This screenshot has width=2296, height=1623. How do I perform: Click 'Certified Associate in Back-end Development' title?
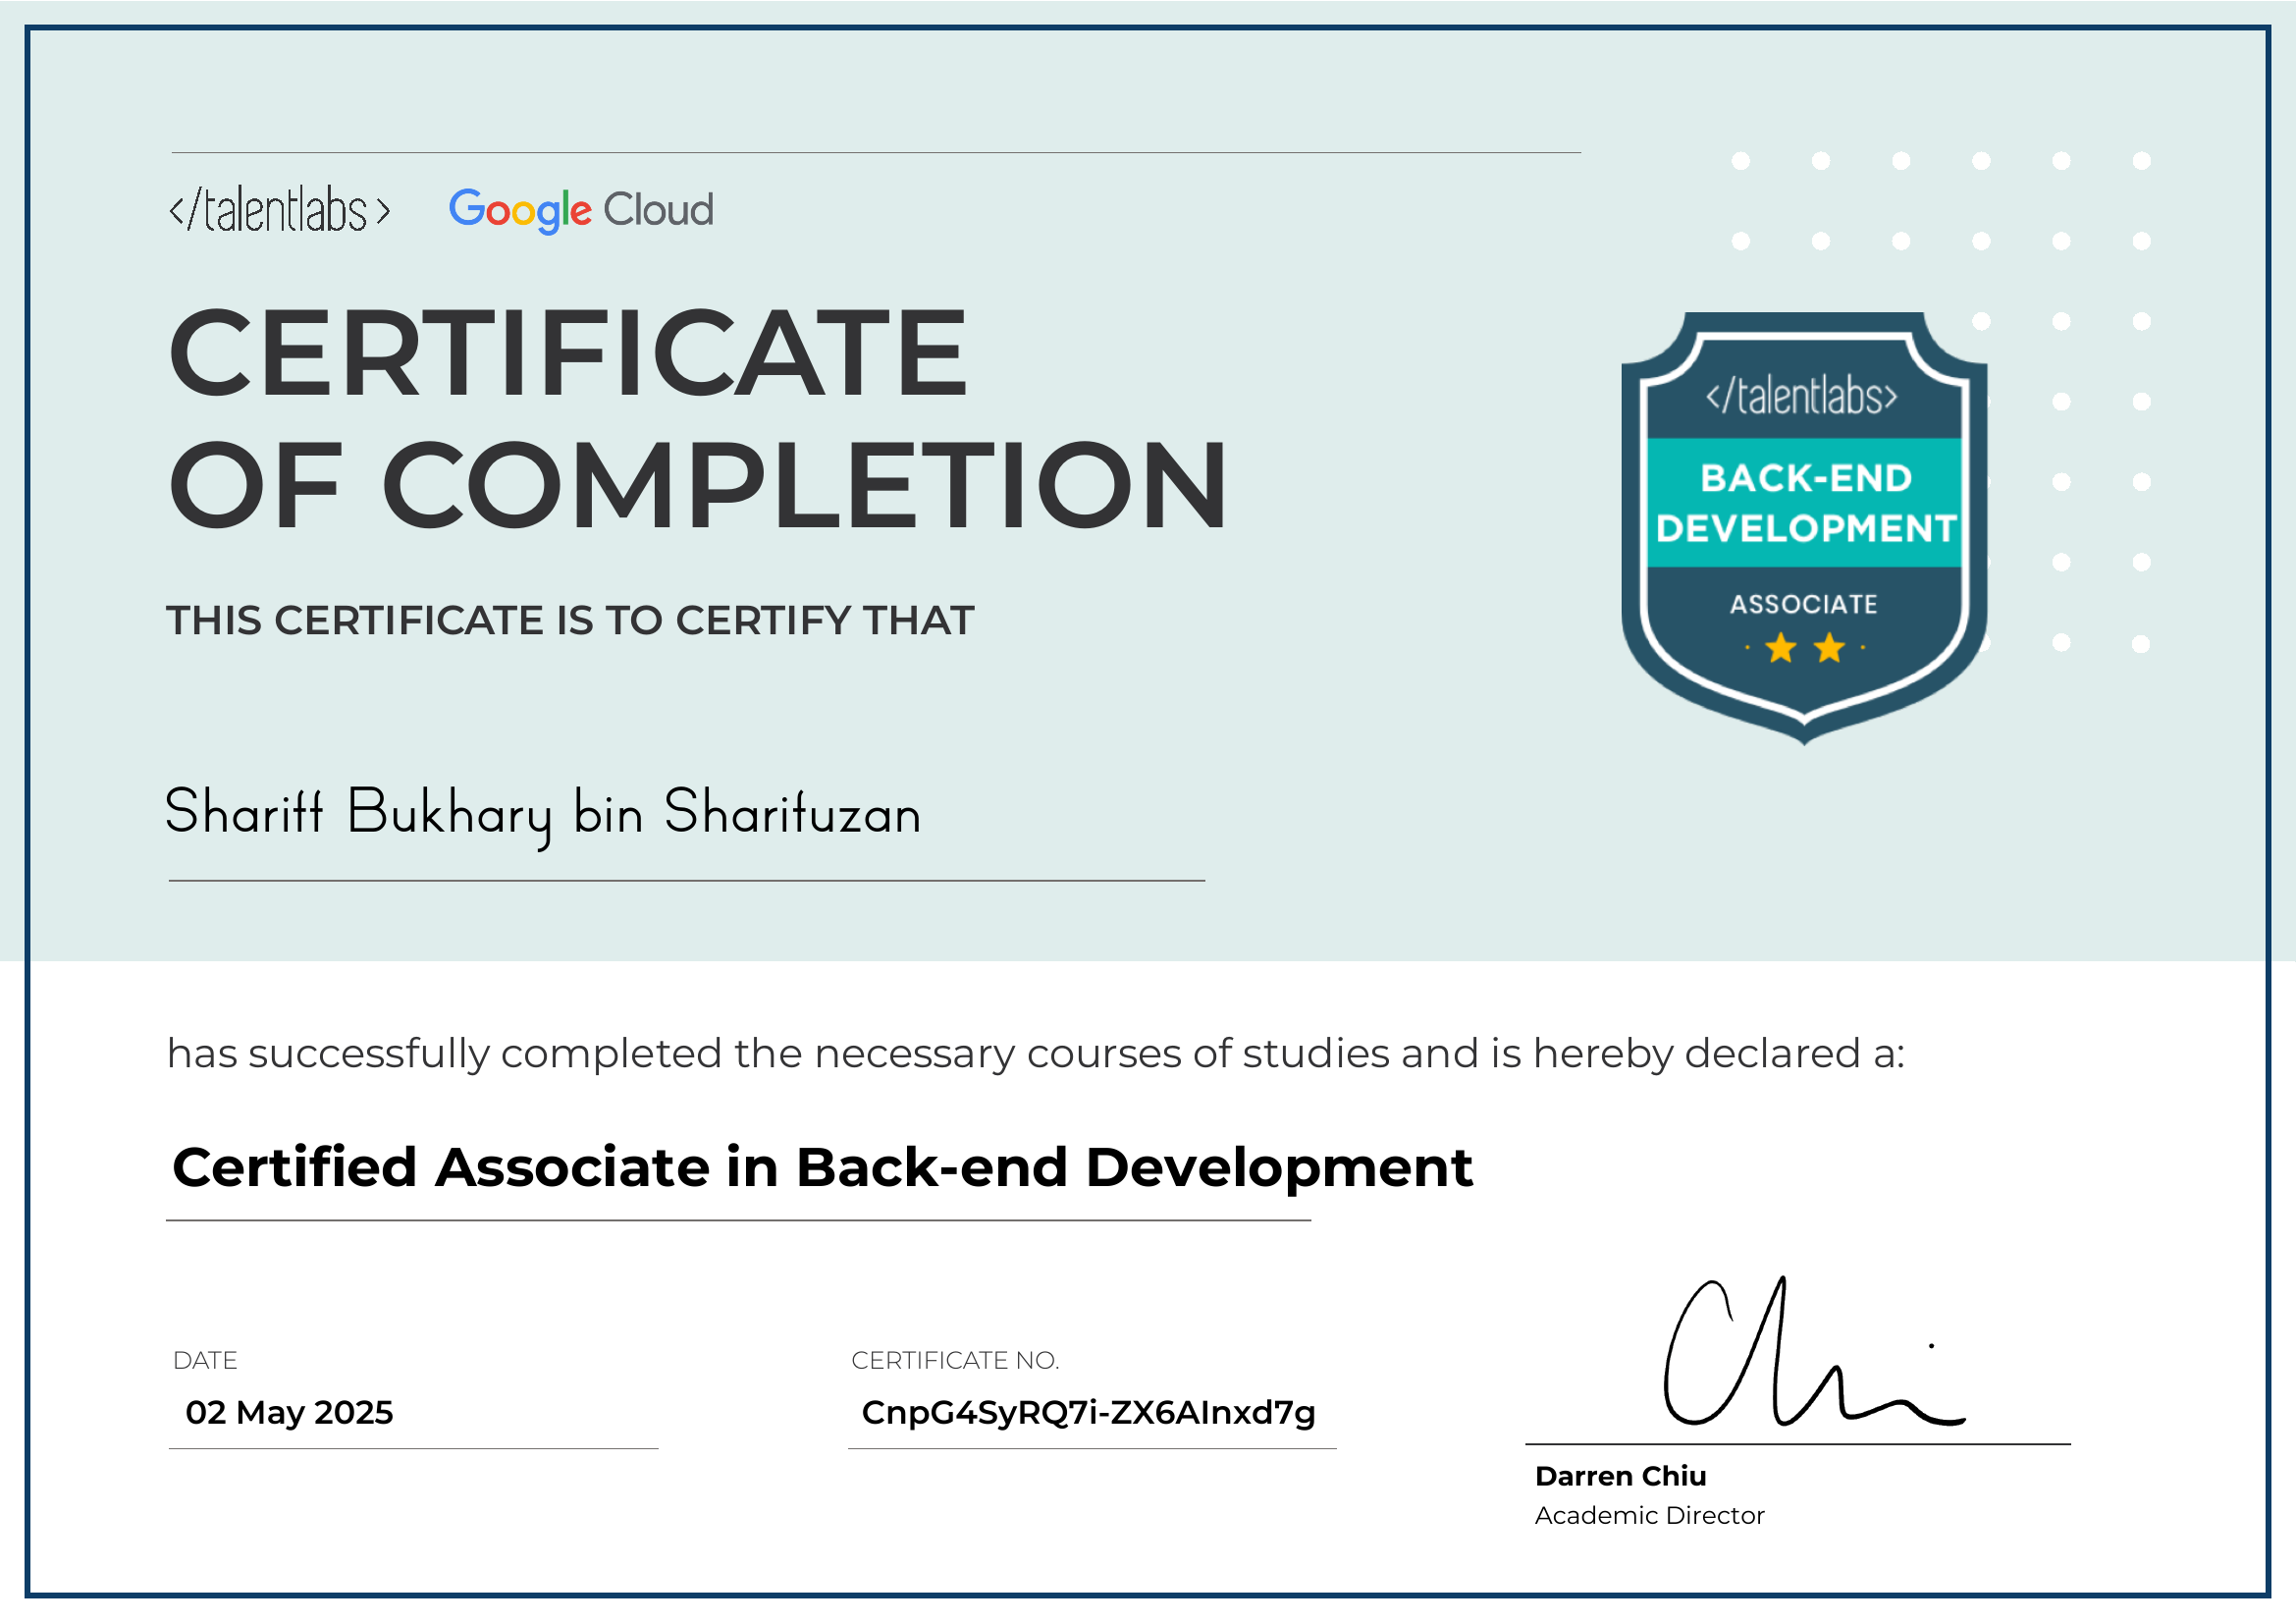822,1168
